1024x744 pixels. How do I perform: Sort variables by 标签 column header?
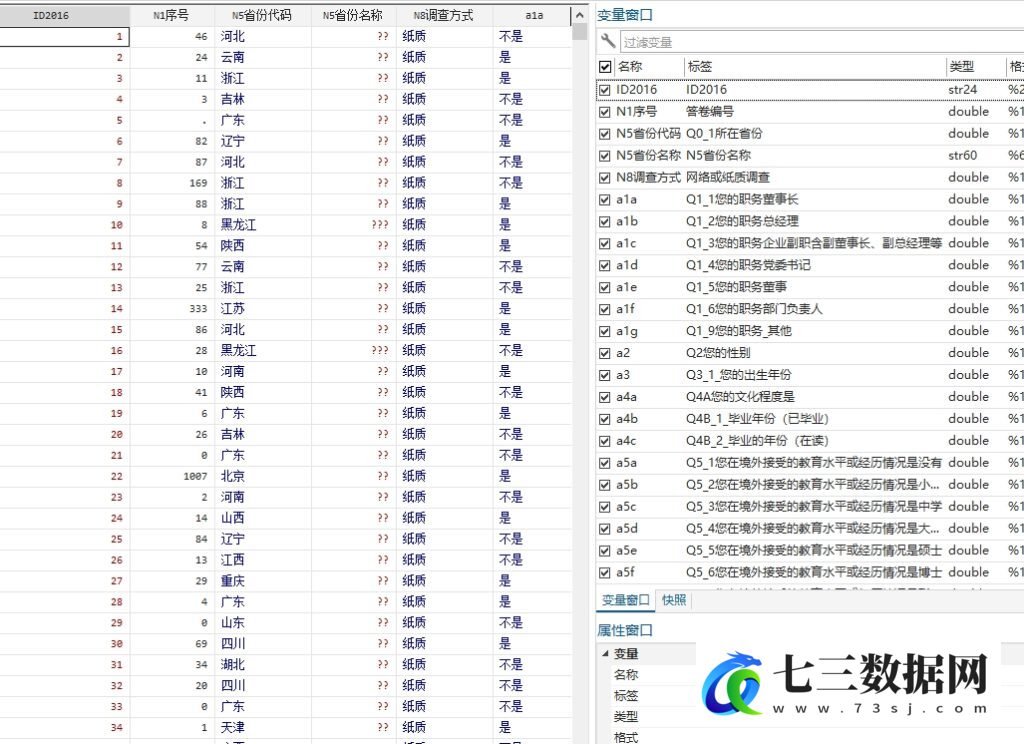coord(814,67)
